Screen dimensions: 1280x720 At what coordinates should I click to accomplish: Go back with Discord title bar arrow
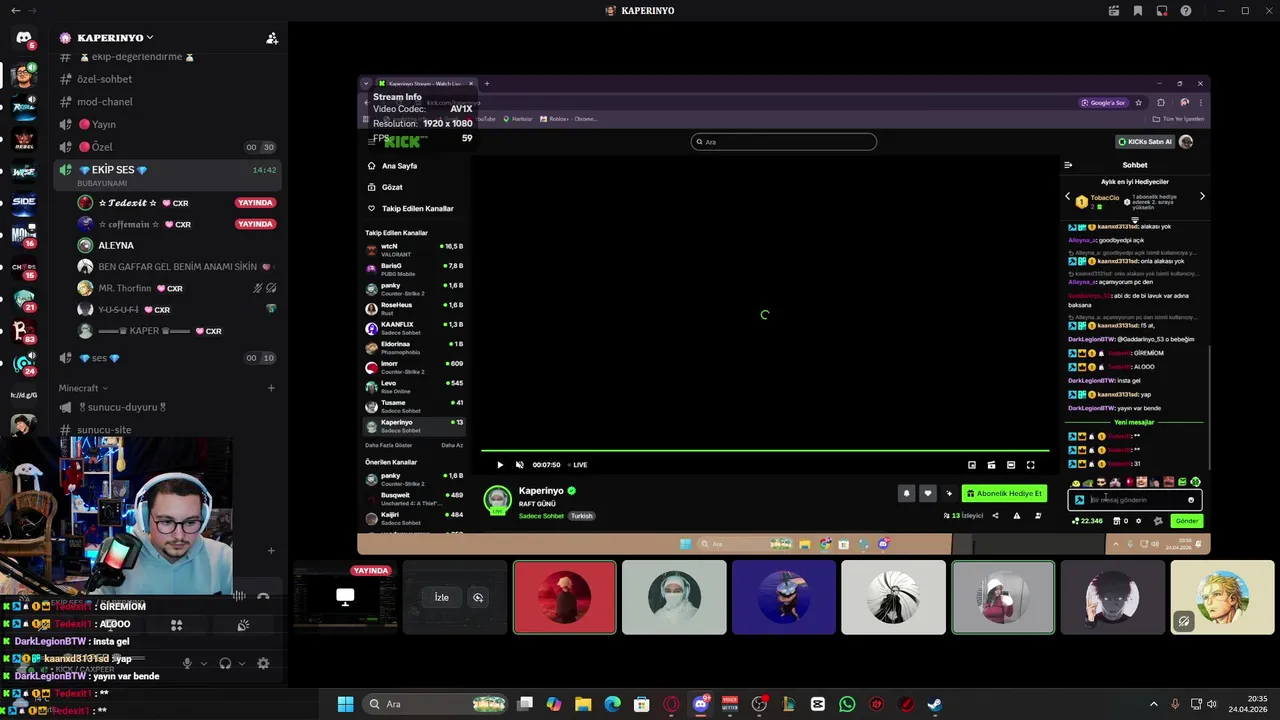coord(15,11)
